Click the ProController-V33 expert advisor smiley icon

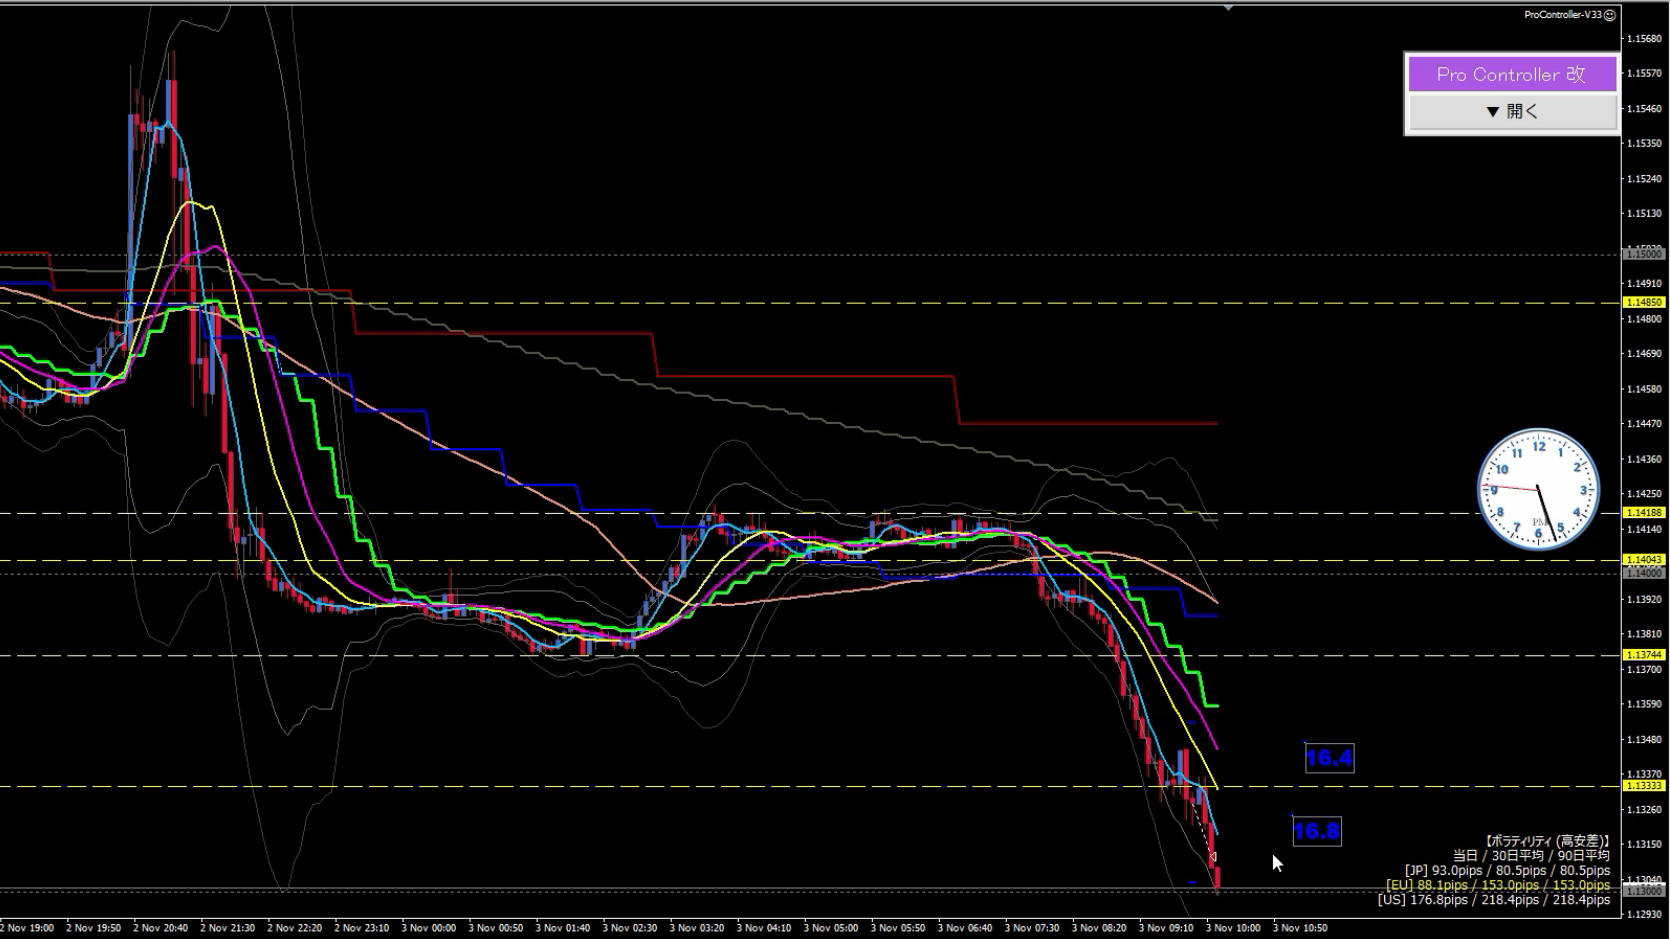tap(1609, 15)
